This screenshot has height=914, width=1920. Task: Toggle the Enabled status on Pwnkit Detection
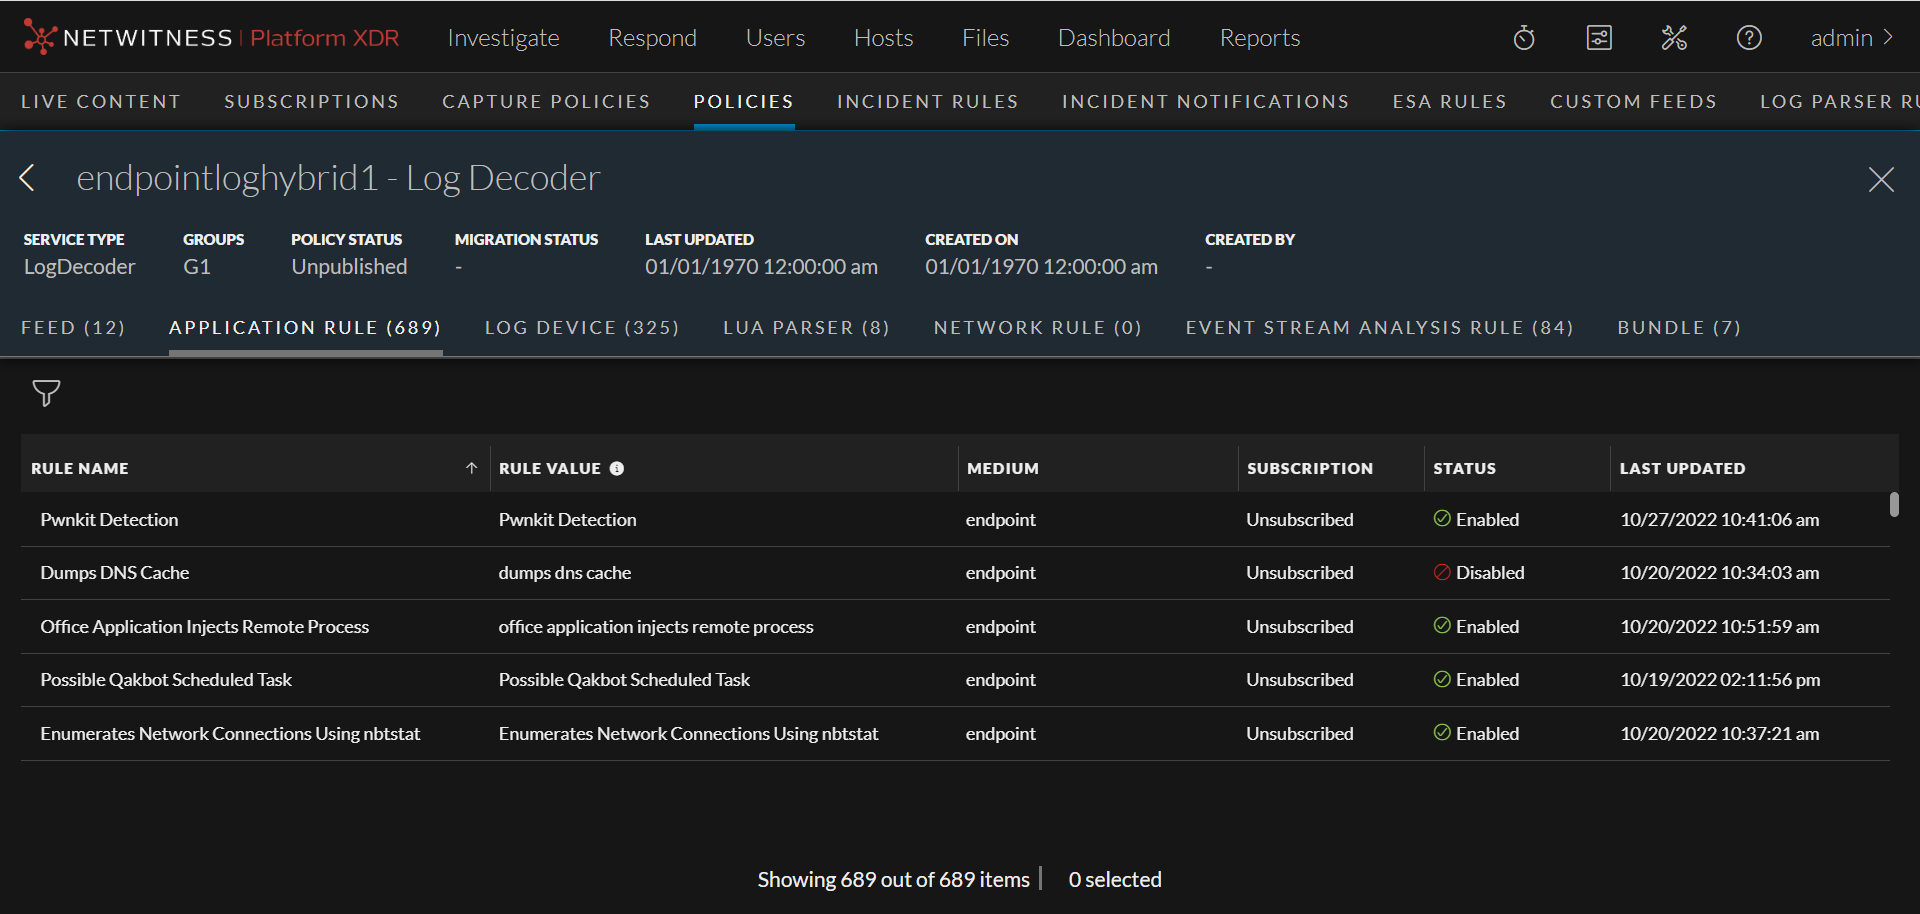1443,519
